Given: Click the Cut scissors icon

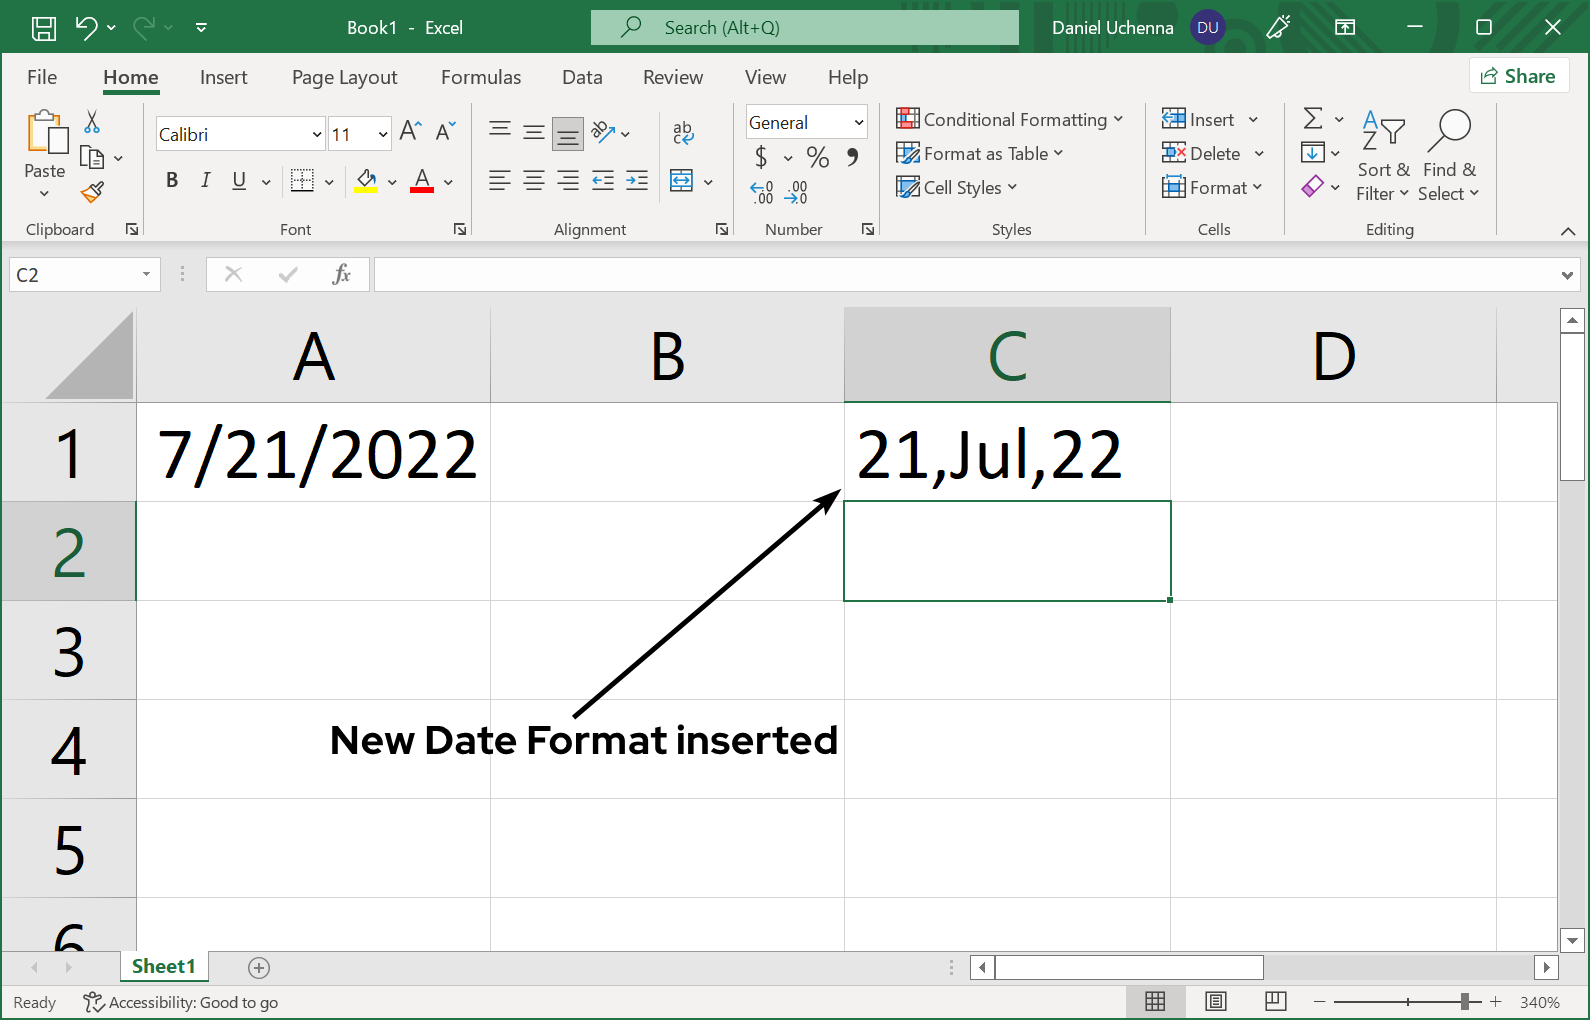Looking at the screenshot, I should coord(92,122).
